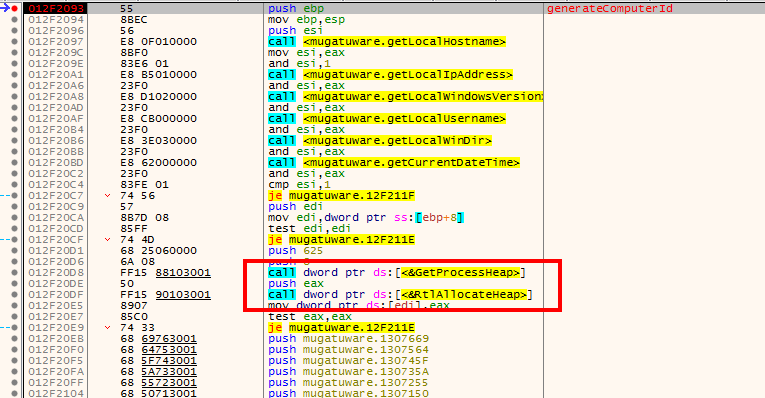Select the push mugatuware.1307150 instruction
This screenshot has width=765, height=398.
tap(348, 393)
